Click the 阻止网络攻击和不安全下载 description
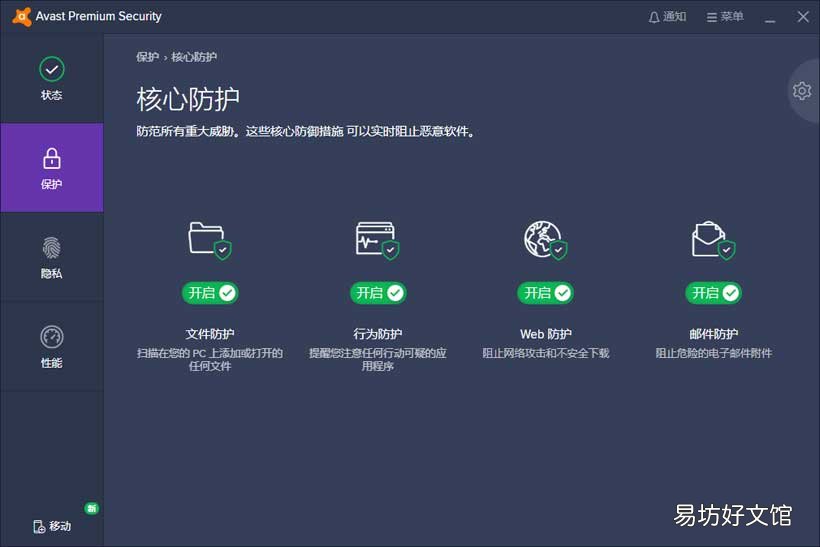The width and height of the screenshot is (820, 547). (x=545, y=354)
